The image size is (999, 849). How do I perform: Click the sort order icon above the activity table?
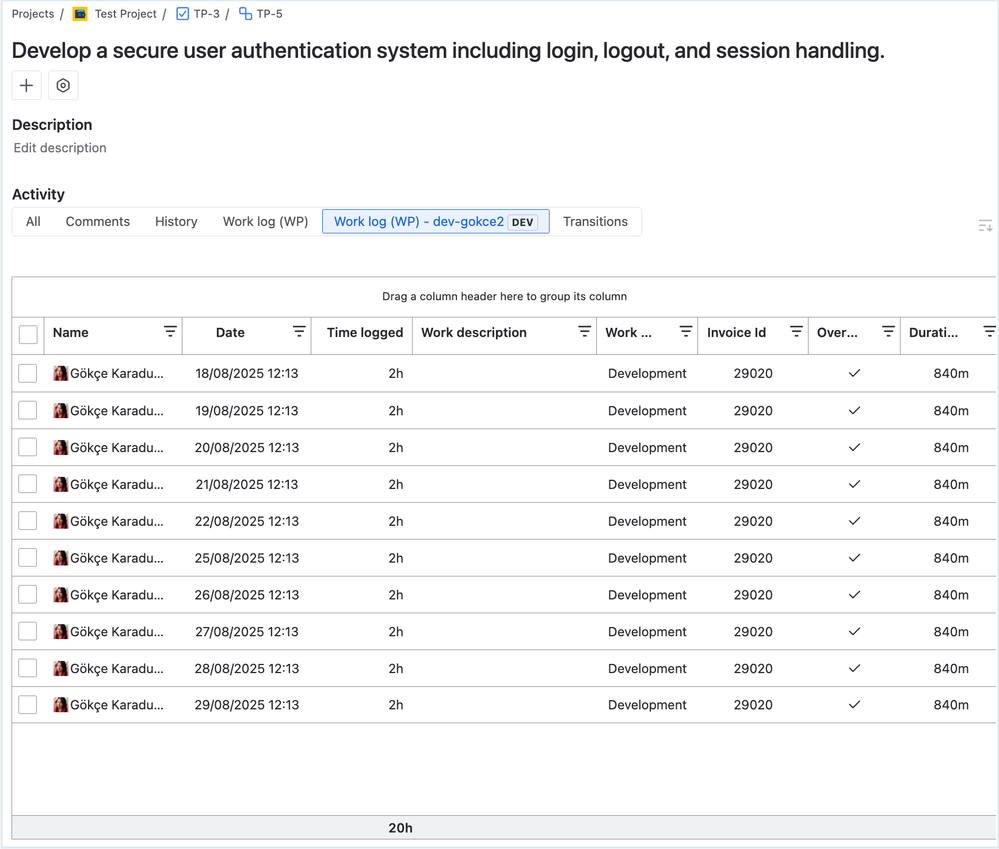pyautogui.click(x=984, y=225)
